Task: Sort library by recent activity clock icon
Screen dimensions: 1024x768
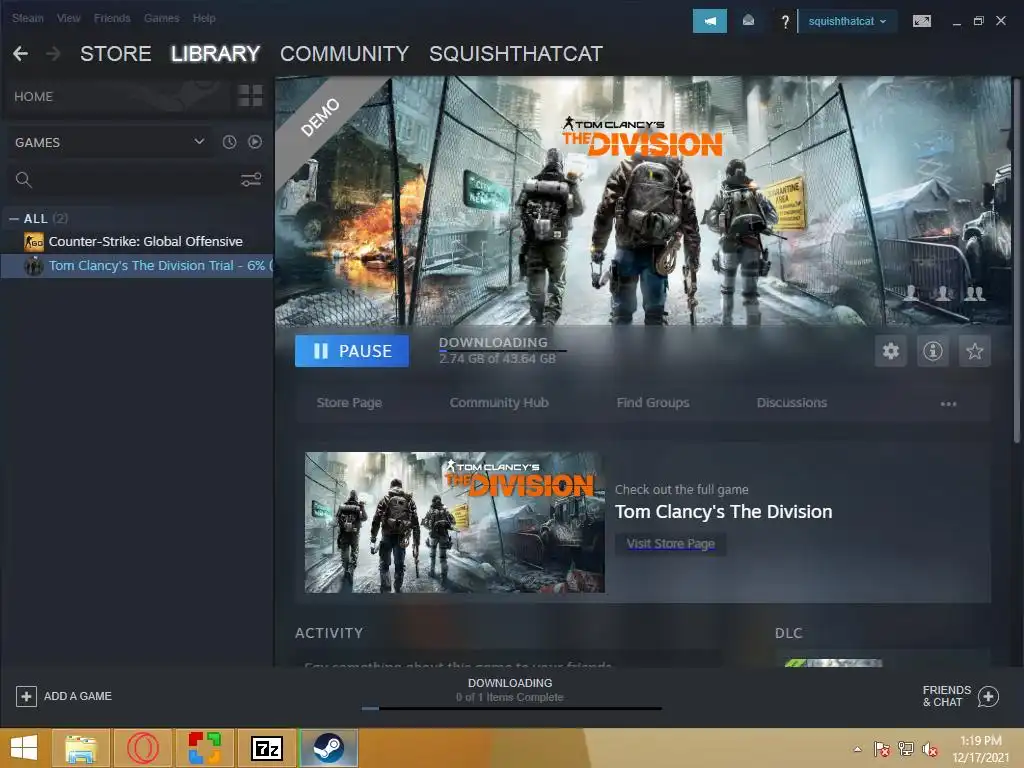Action: click(229, 142)
